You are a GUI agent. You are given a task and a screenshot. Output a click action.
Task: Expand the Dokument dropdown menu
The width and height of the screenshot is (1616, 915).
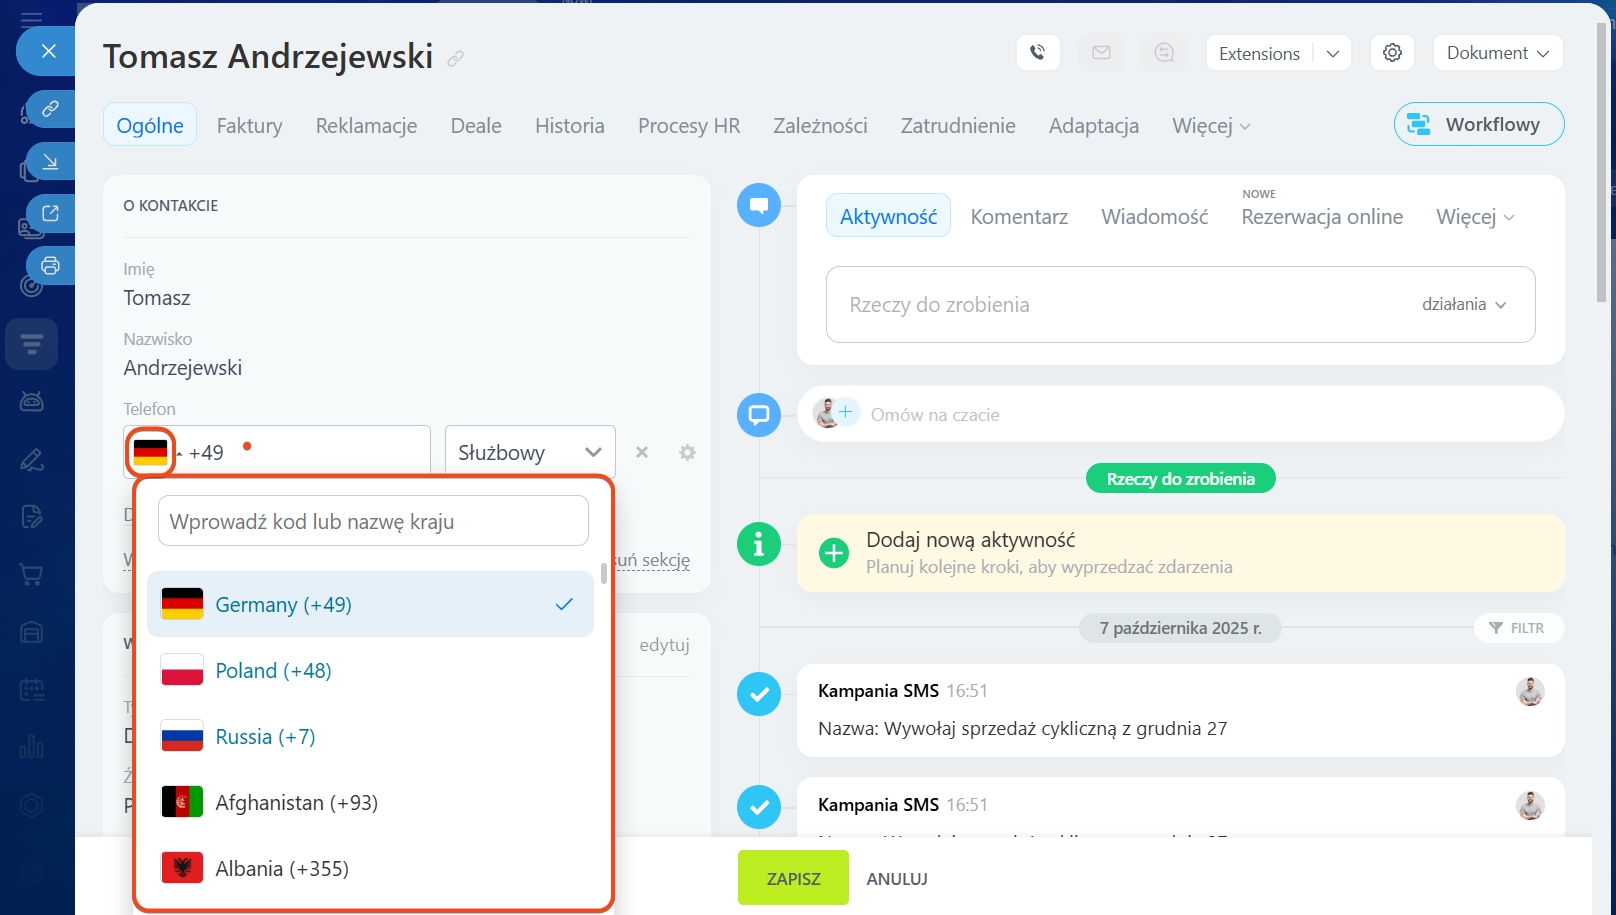[x=1497, y=53]
